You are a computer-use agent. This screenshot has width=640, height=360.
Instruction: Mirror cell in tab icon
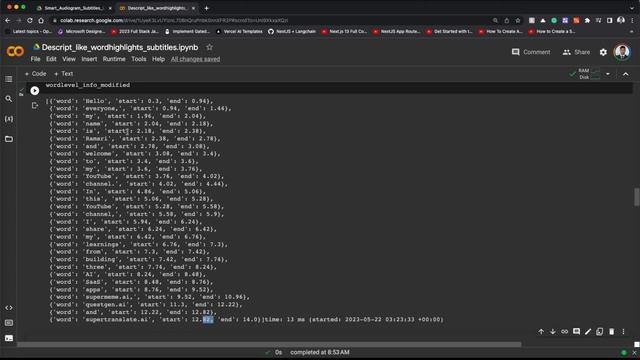[x=600, y=332]
